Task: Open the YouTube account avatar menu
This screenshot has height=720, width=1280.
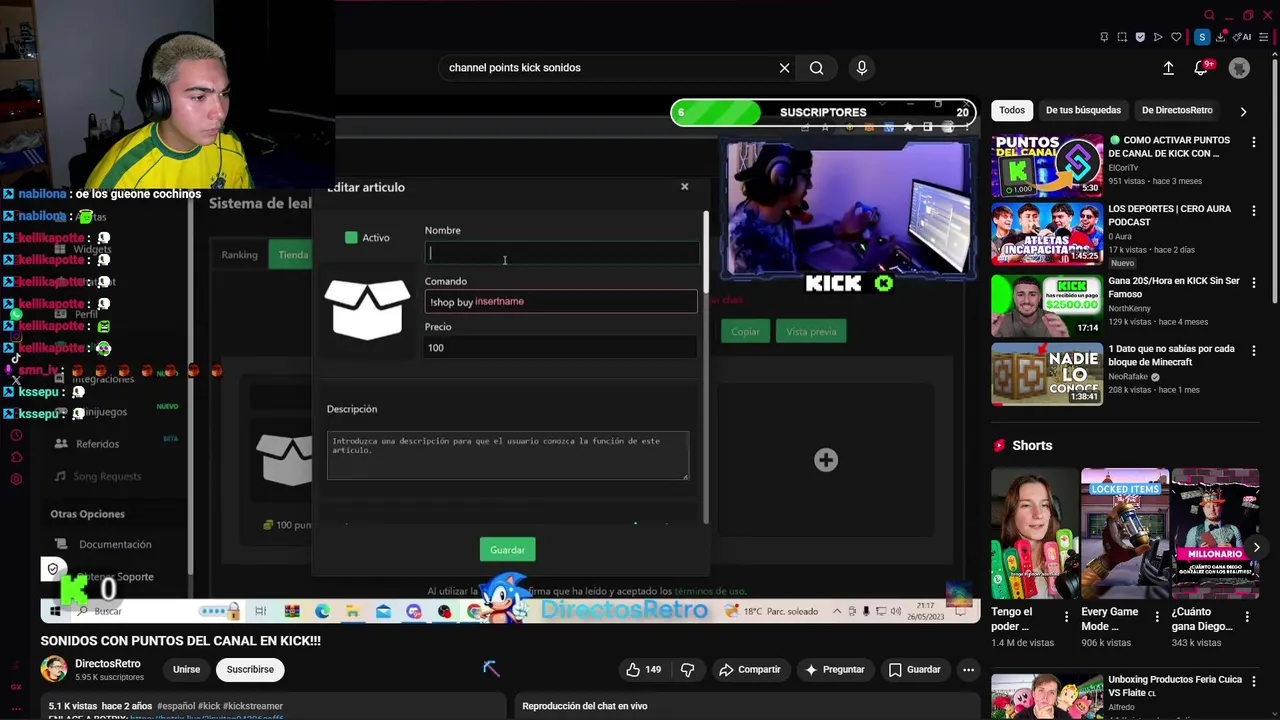Action: [x=1239, y=68]
